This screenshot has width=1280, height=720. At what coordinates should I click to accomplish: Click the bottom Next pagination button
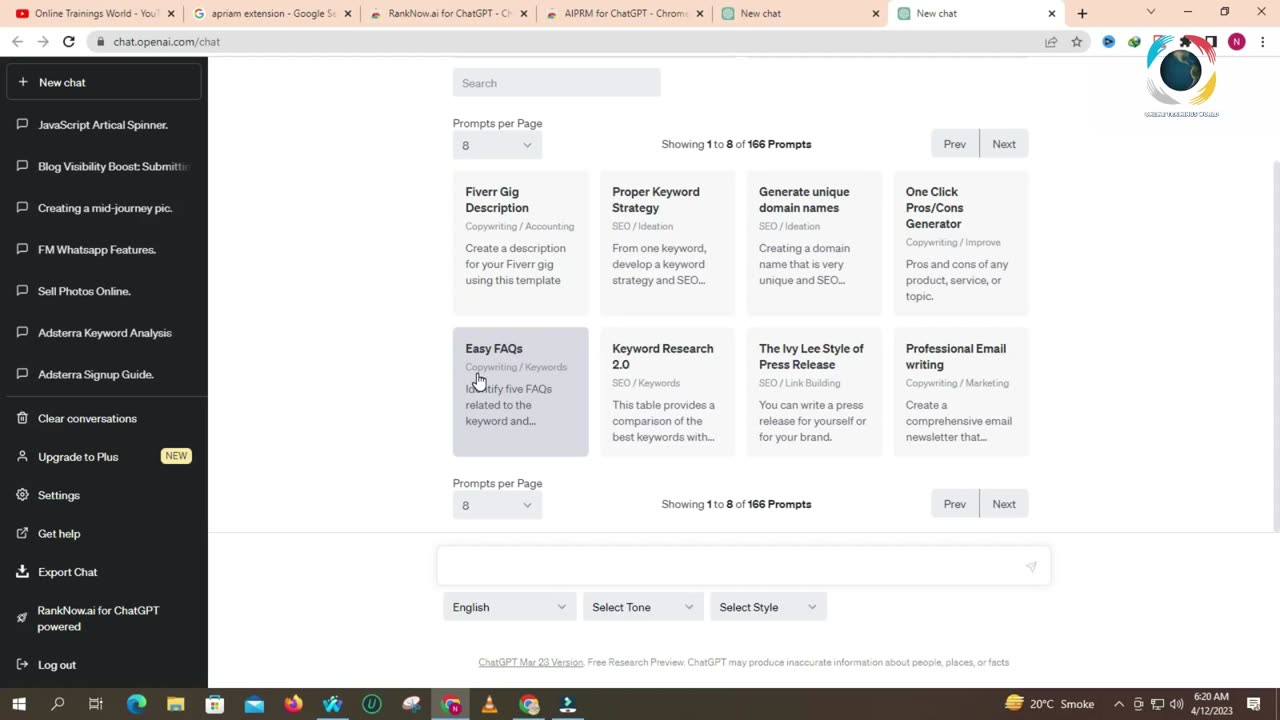[x=1004, y=504]
